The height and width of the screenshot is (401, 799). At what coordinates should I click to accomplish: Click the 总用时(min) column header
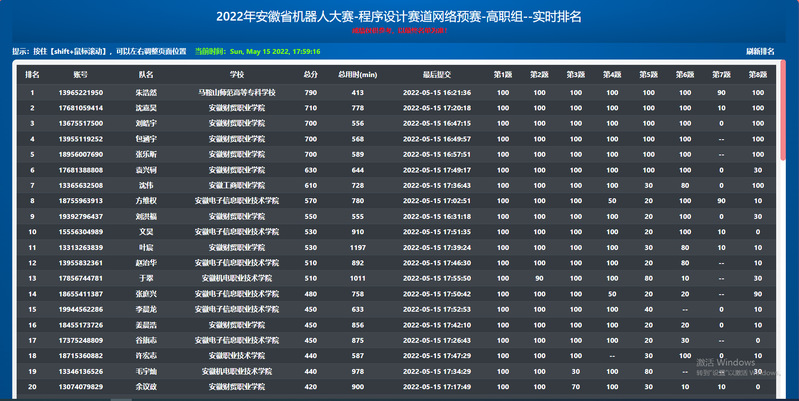[x=357, y=75]
